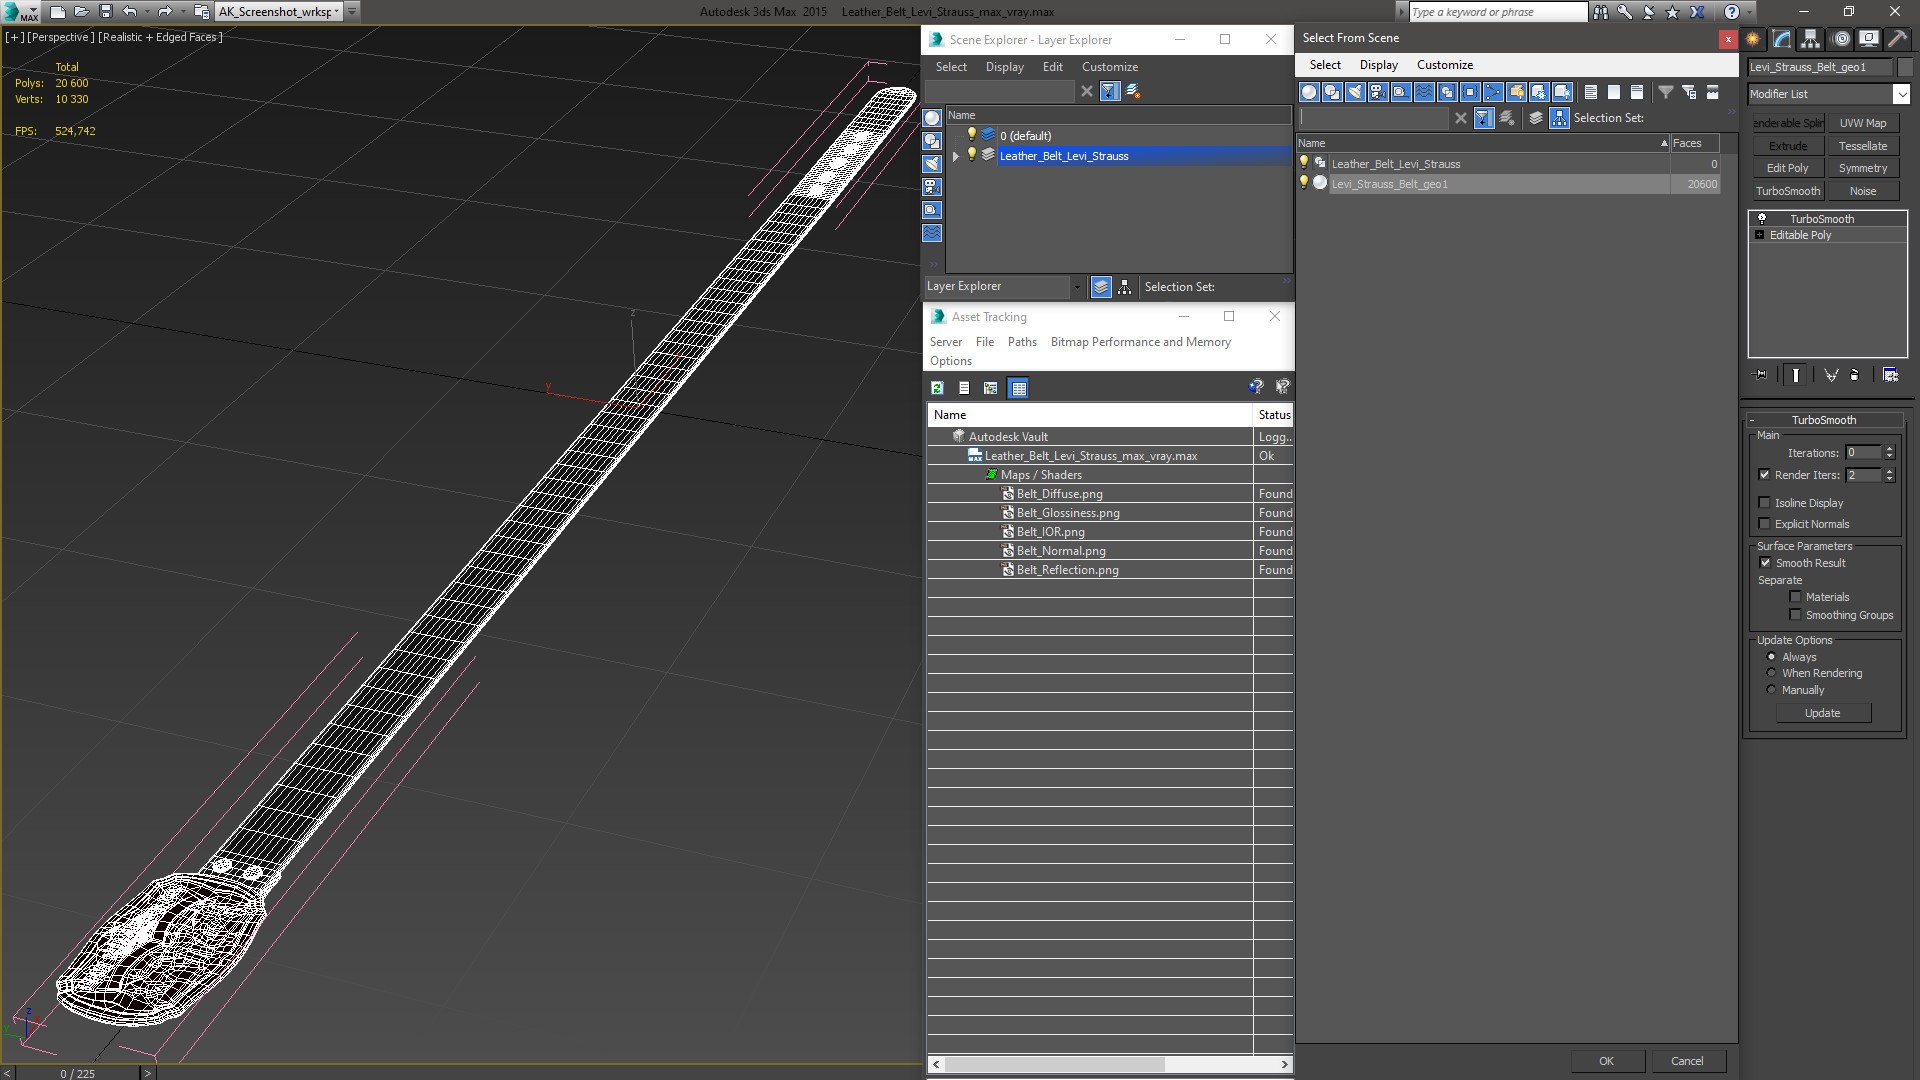
Task: Open the Paths menu in Asset Tracking
Action: pyautogui.click(x=1021, y=342)
